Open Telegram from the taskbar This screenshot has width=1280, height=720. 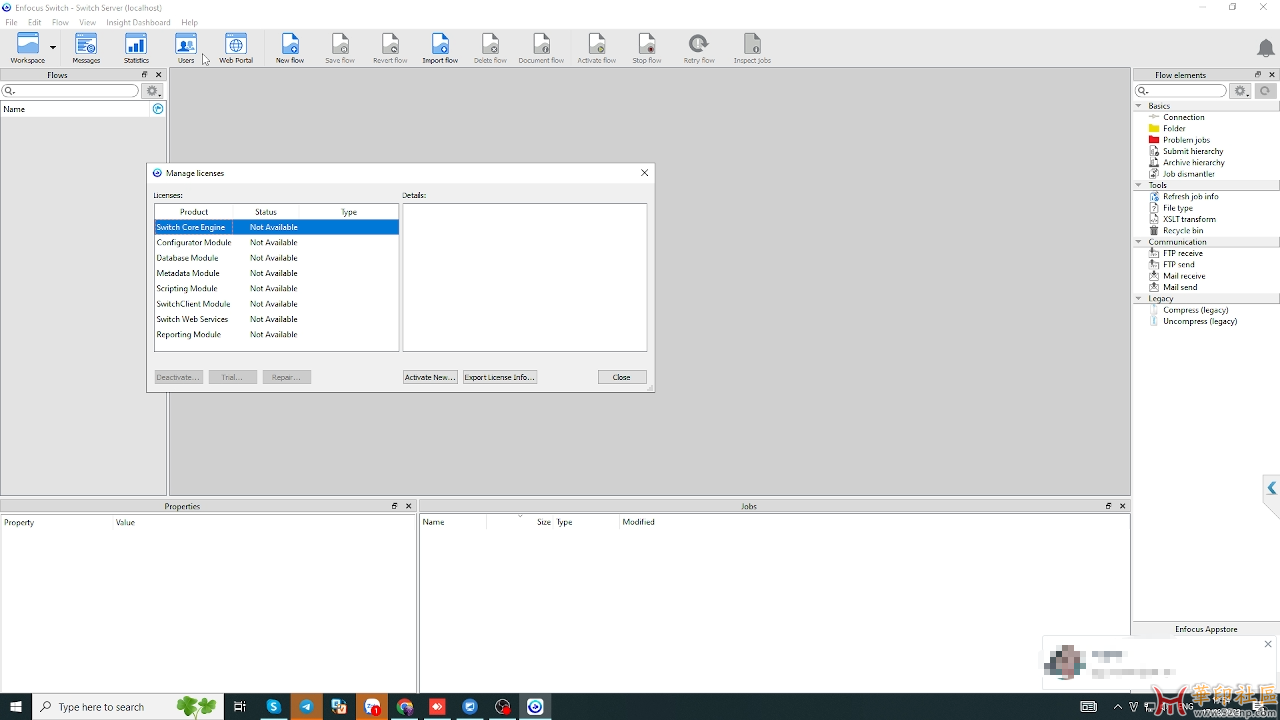306,707
